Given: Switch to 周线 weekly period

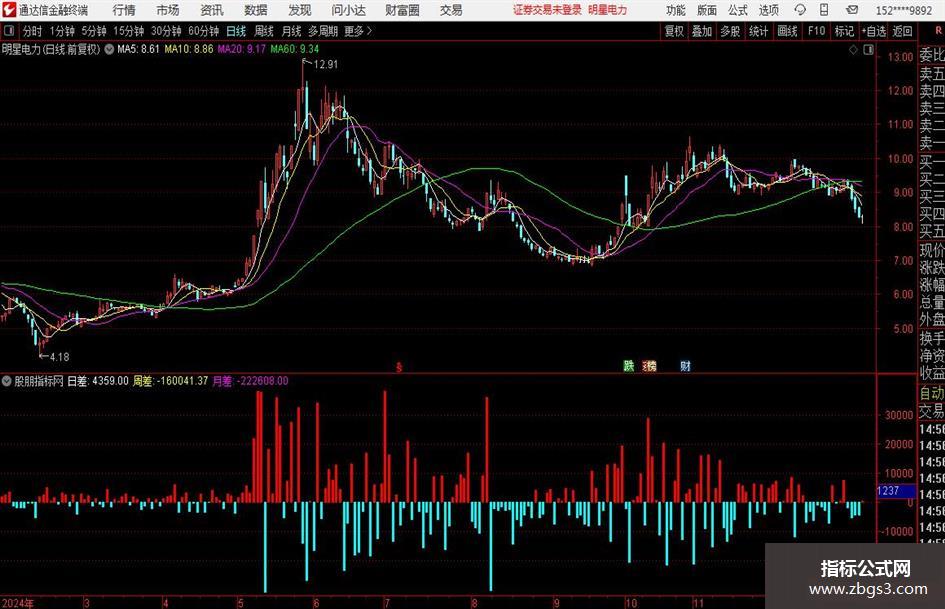Looking at the screenshot, I should pyautogui.click(x=264, y=31).
